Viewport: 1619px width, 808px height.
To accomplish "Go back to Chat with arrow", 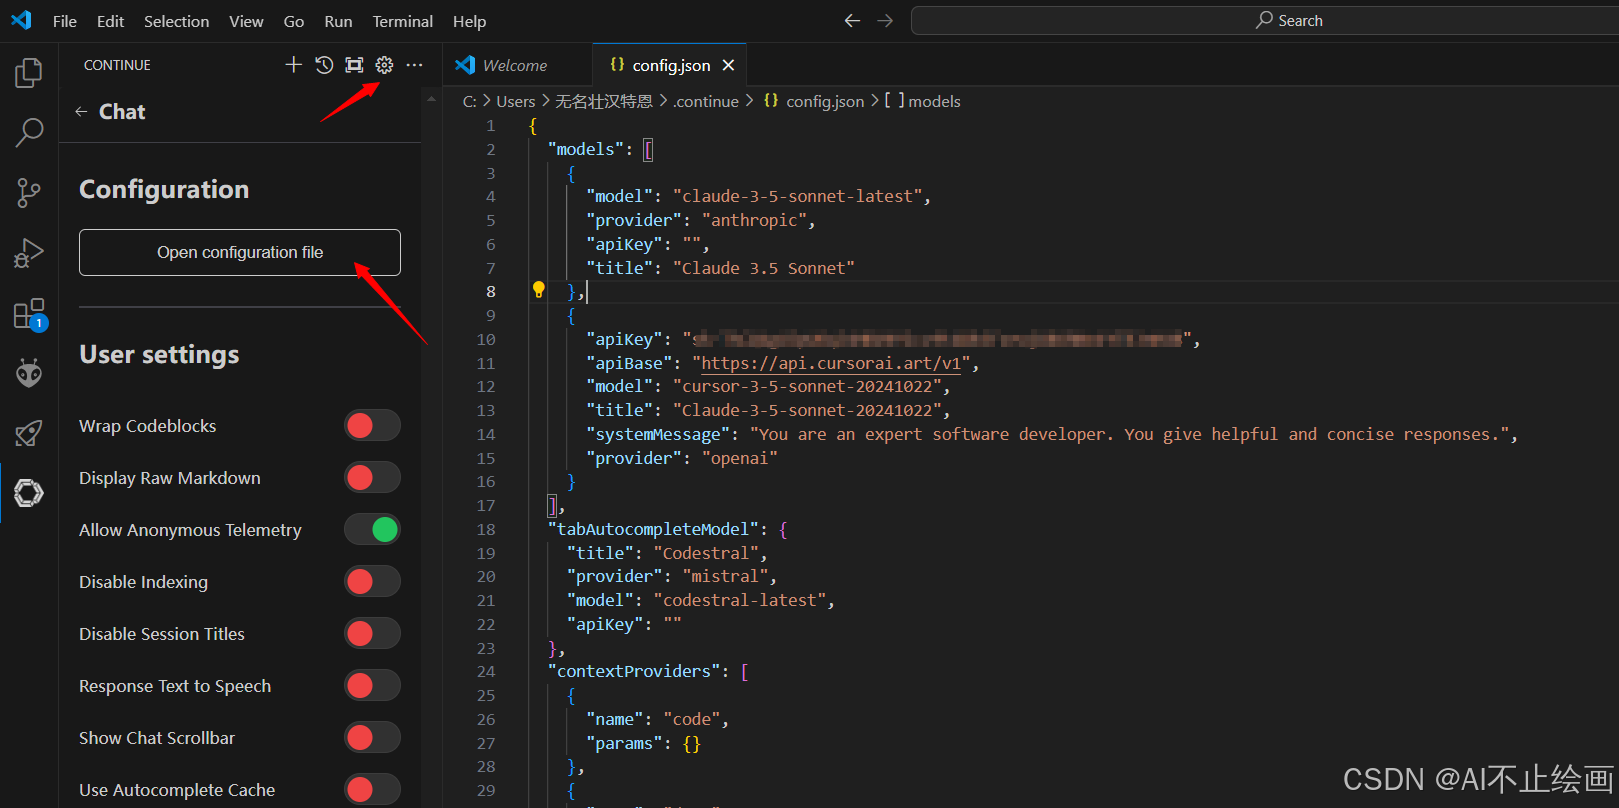I will (81, 112).
